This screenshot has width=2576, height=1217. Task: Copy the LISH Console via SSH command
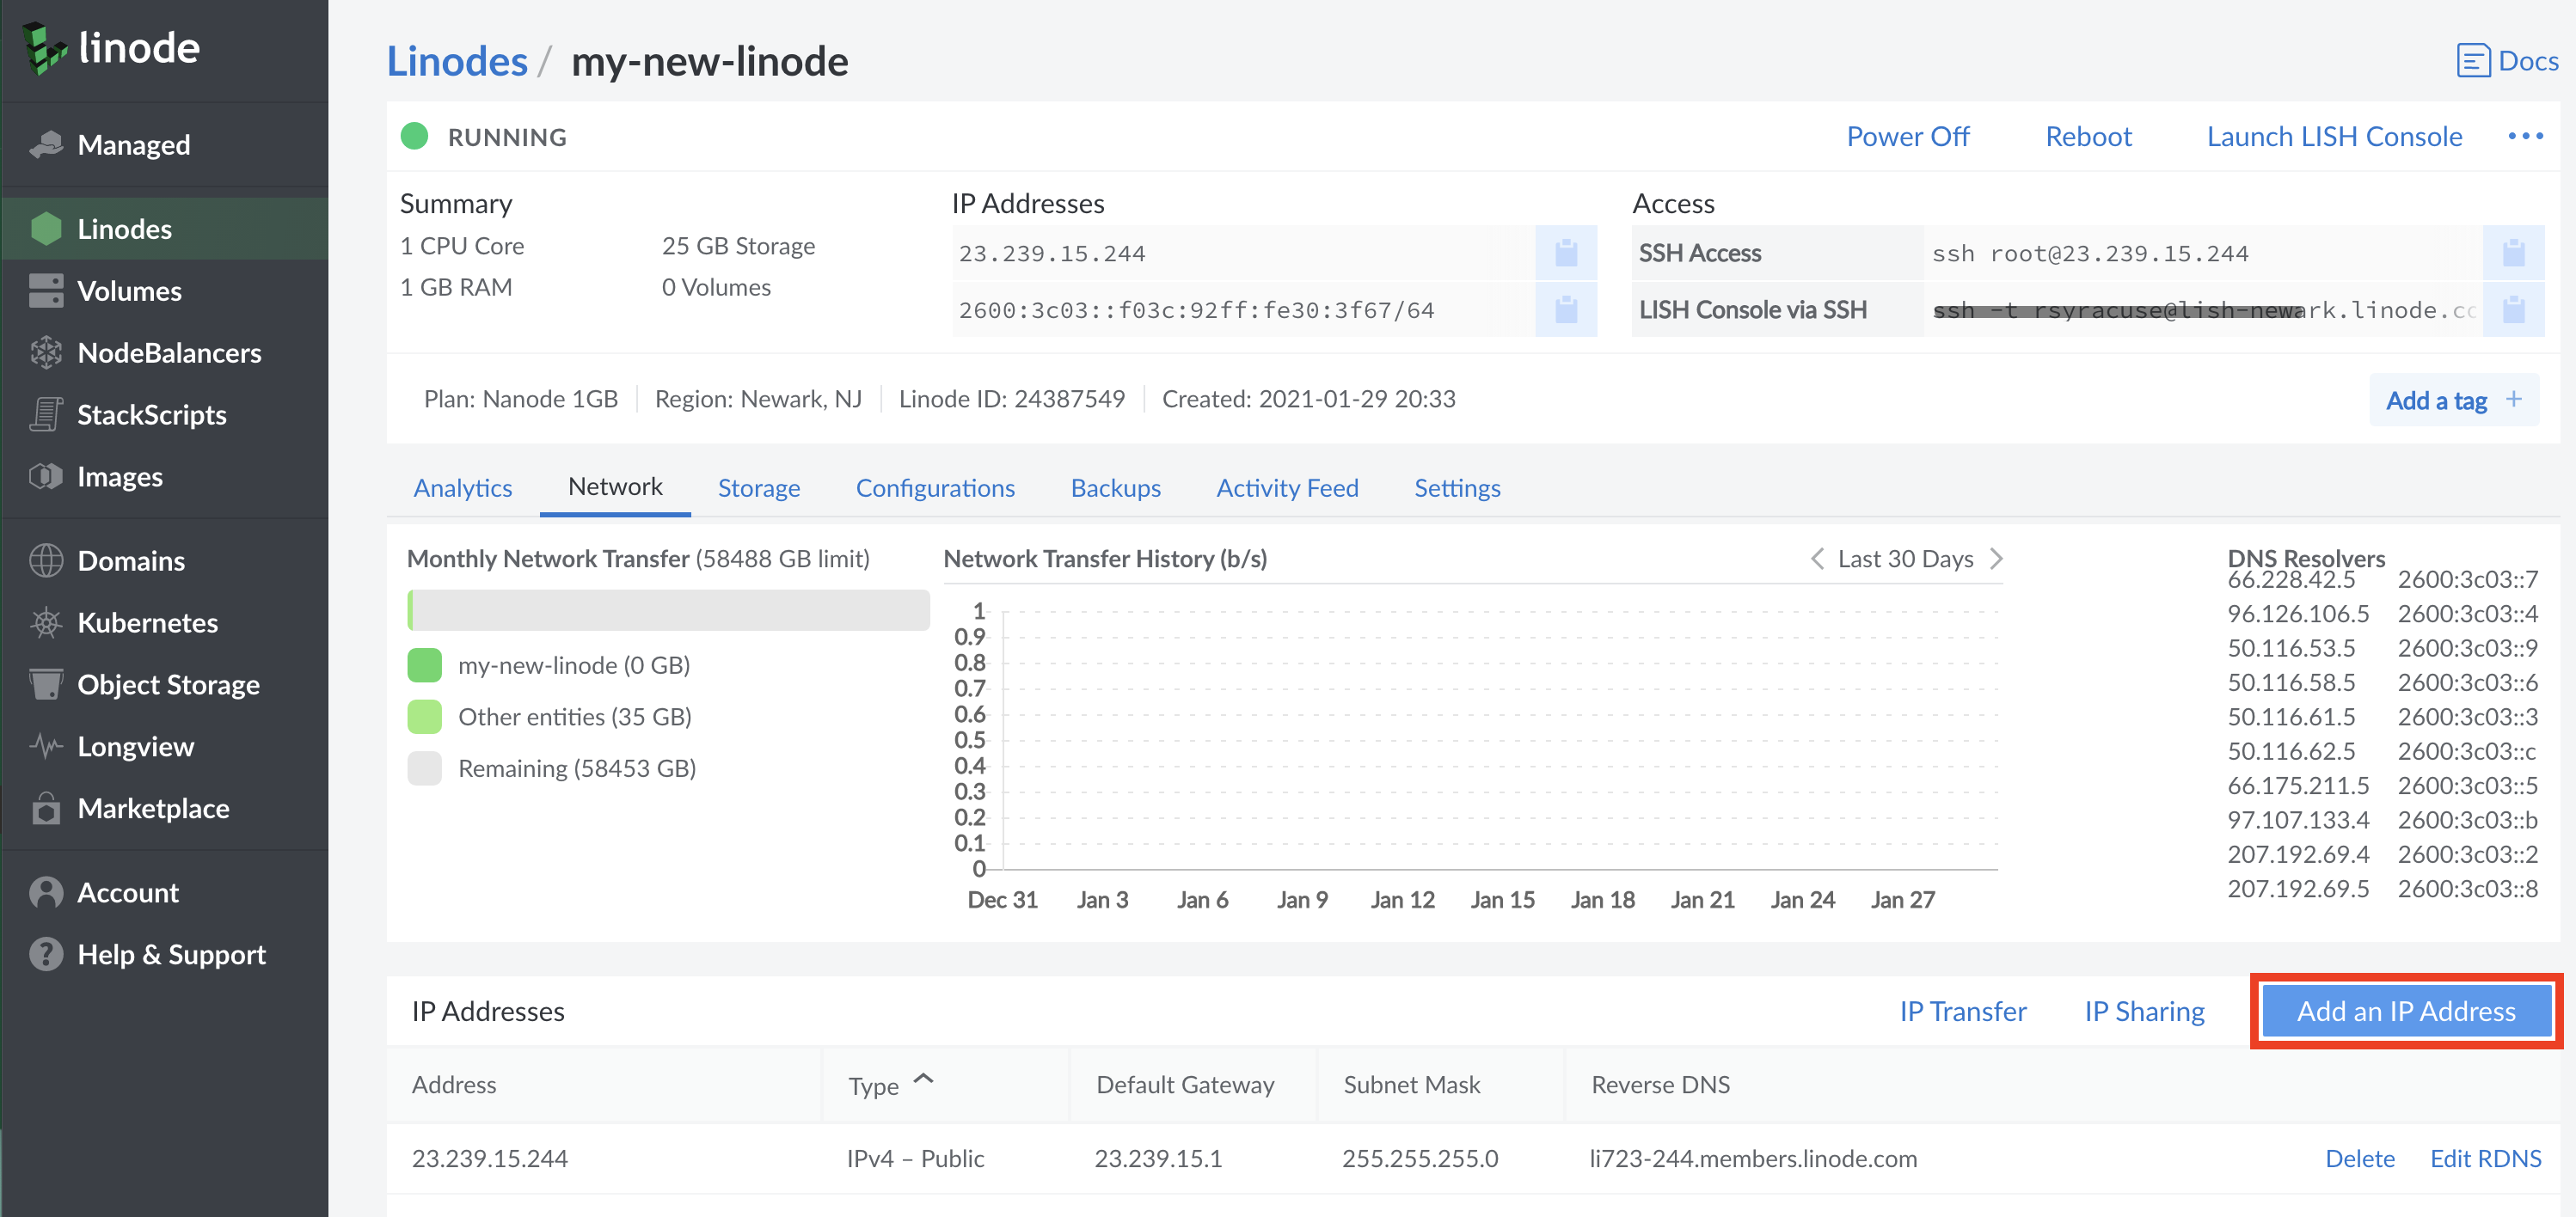tap(2512, 310)
